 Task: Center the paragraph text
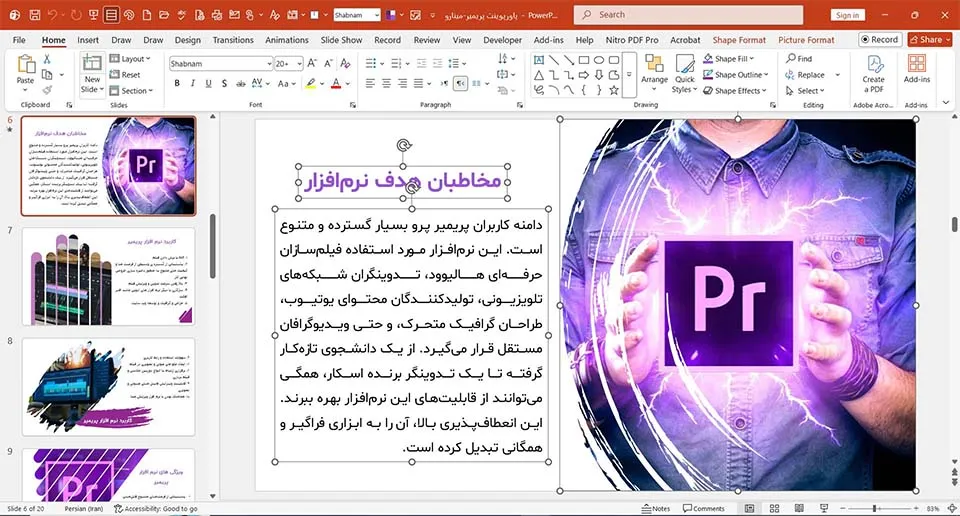click(x=387, y=83)
